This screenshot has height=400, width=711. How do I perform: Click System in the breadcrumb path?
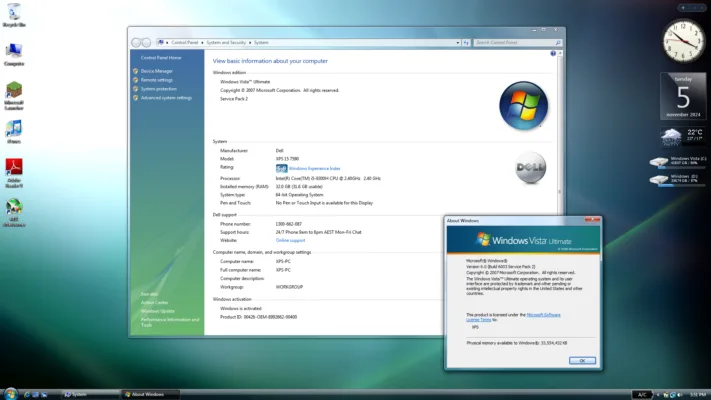[x=261, y=43]
